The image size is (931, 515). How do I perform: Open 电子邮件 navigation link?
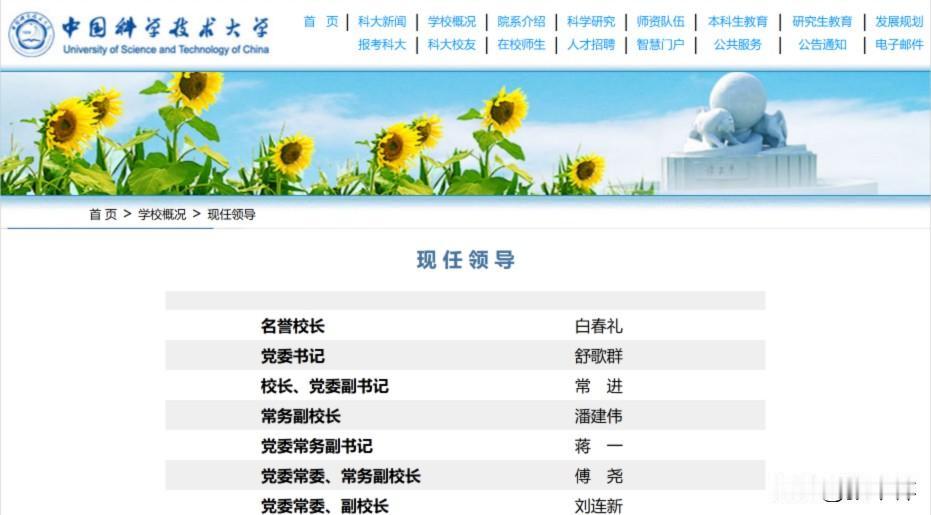pyautogui.click(x=899, y=45)
